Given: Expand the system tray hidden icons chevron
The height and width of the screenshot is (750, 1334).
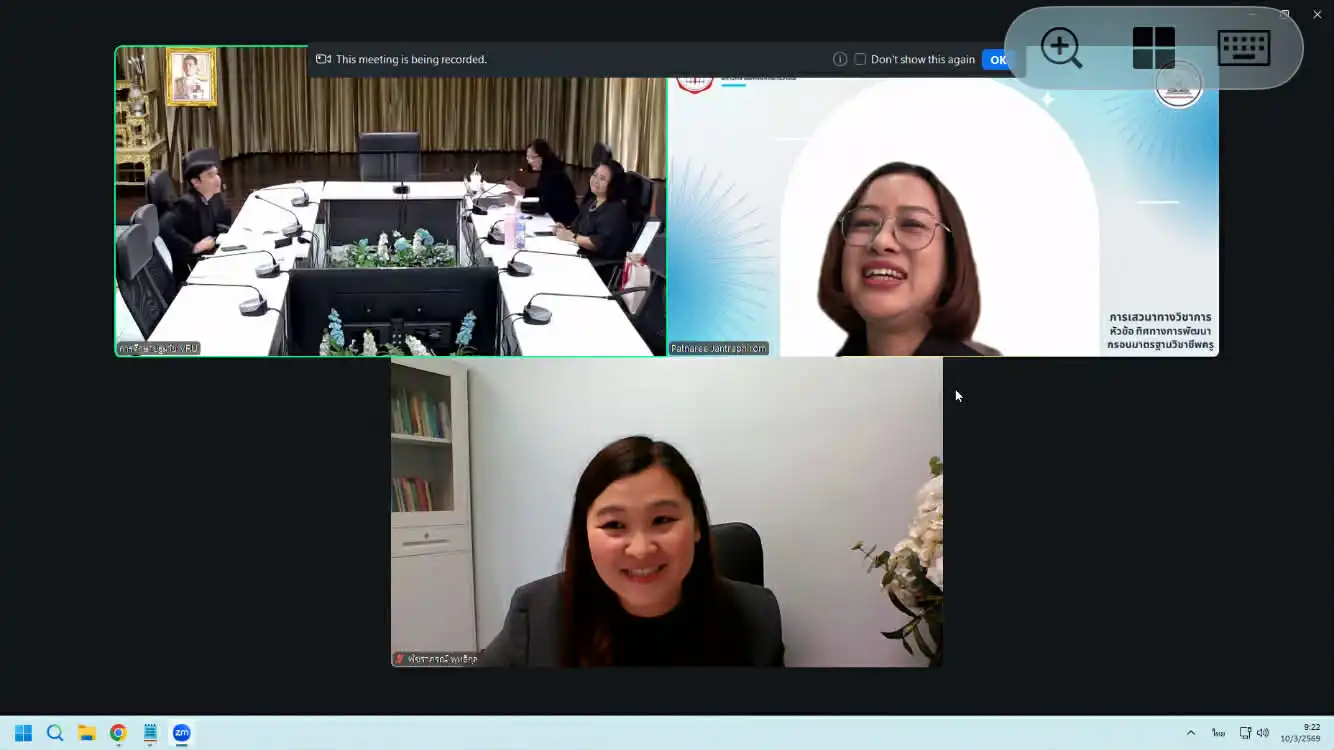Looking at the screenshot, I should [1190, 733].
